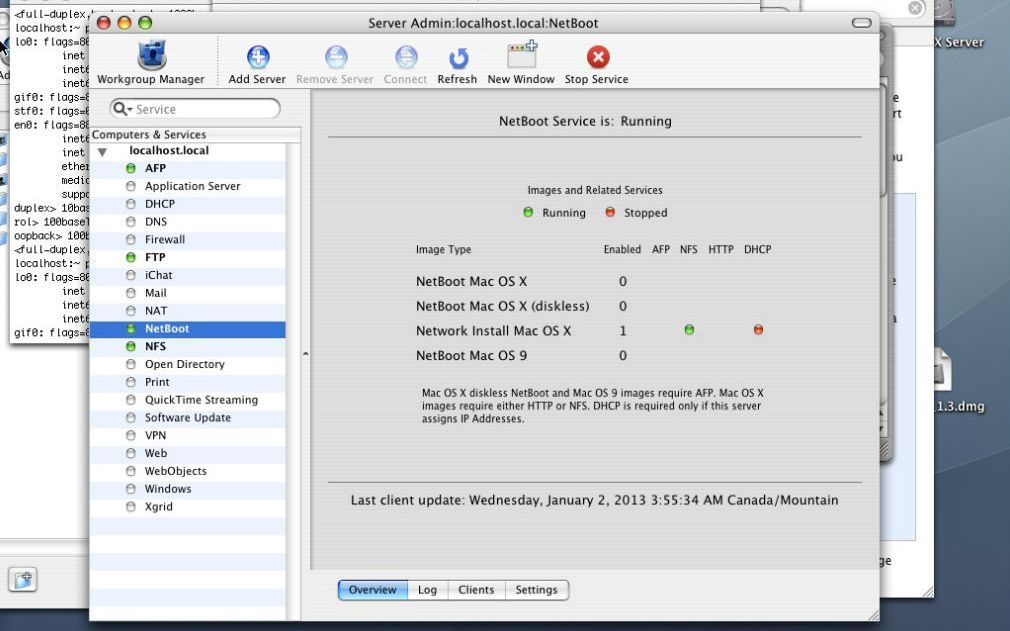Switch to the Settings tab
1010x631 pixels.
click(537, 590)
